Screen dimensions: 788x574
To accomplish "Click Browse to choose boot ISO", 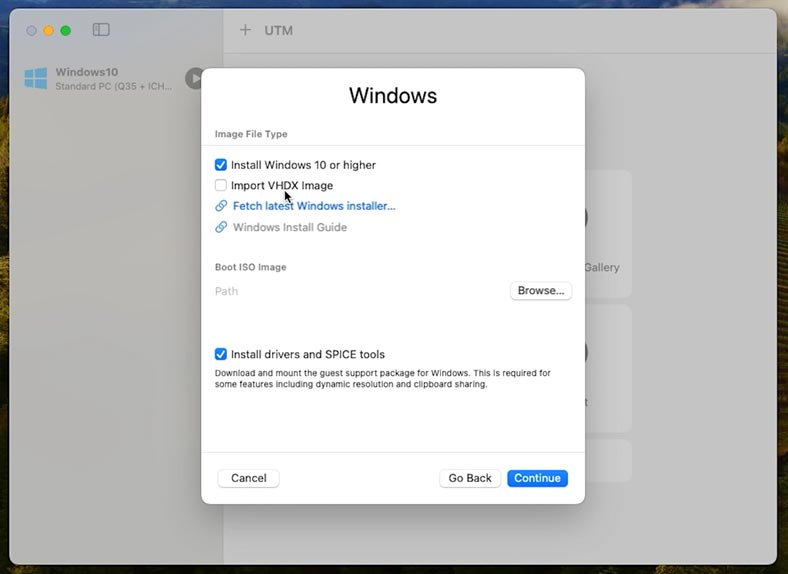I will pos(541,291).
